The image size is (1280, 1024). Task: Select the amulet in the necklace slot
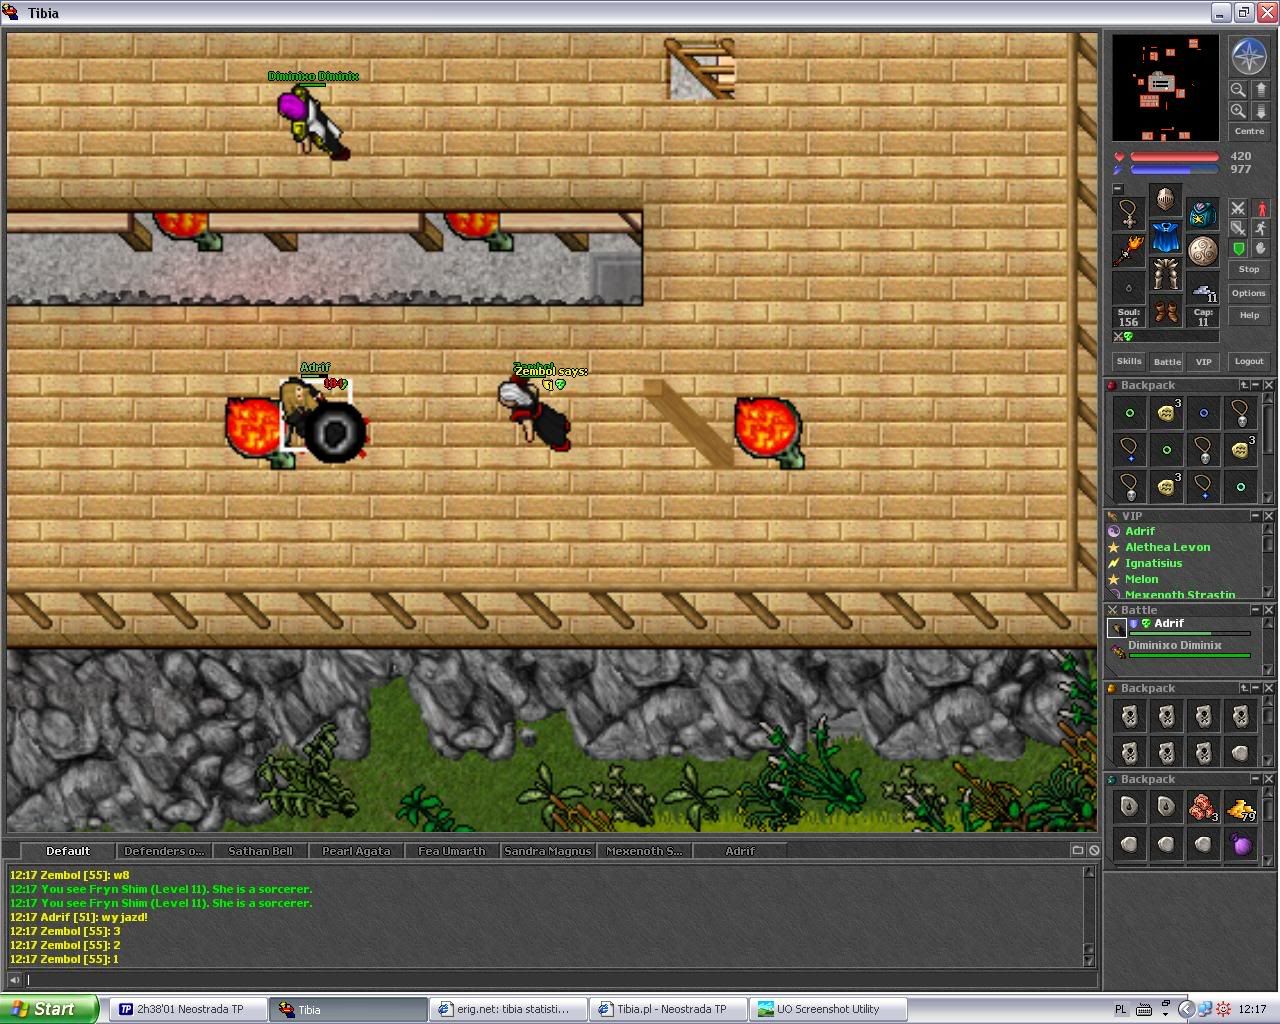point(1129,213)
